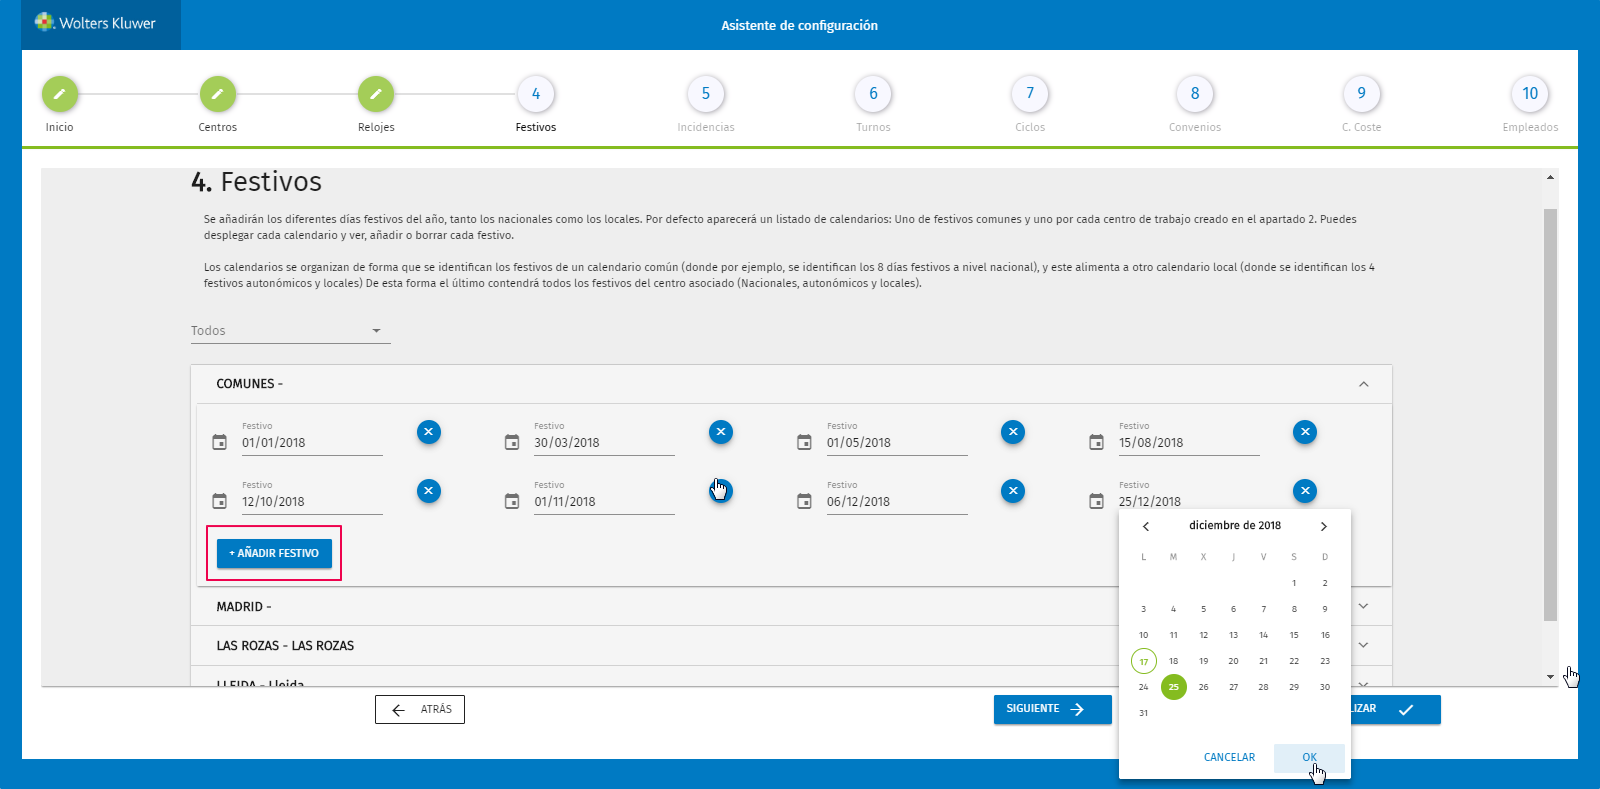Delete the 01/05/2018 holiday entry

[x=1013, y=432]
